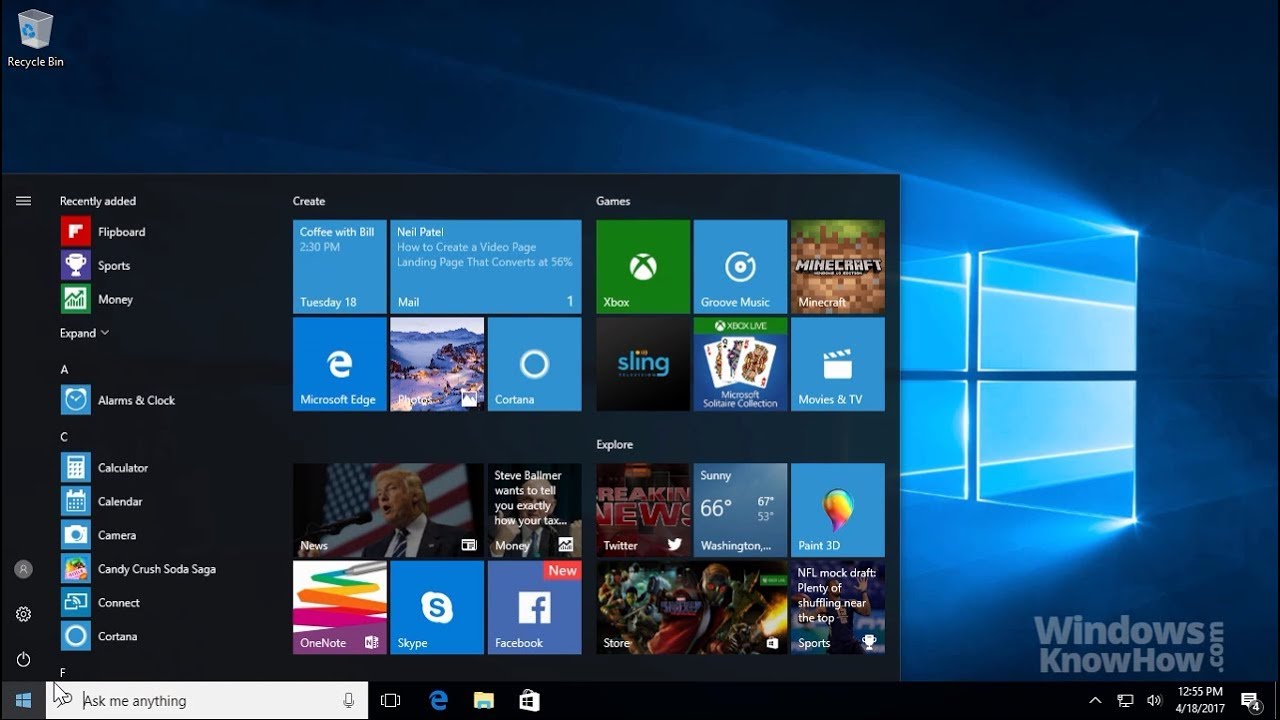Viewport: 1280px width, 720px height.
Task: Open Task View on the taskbar
Action: pyautogui.click(x=391, y=701)
